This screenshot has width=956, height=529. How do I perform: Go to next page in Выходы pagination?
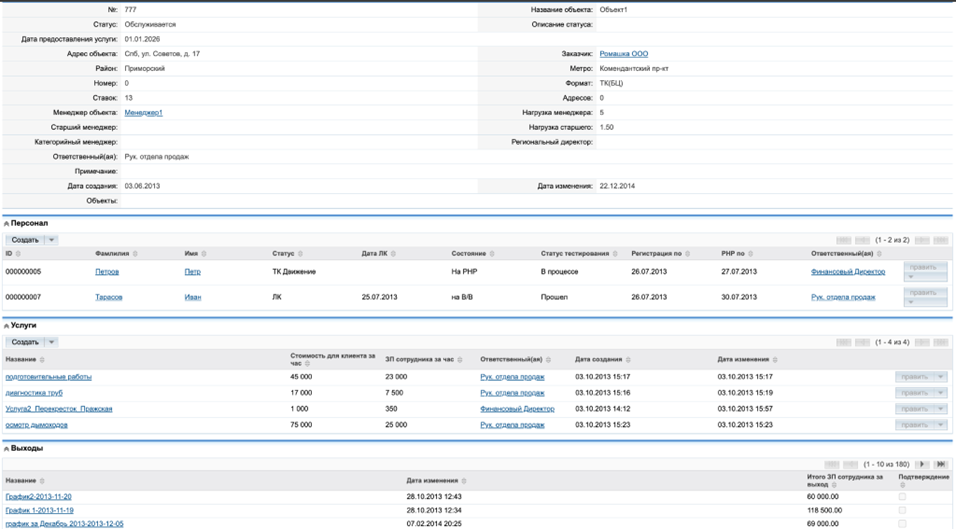pyautogui.click(x=922, y=464)
